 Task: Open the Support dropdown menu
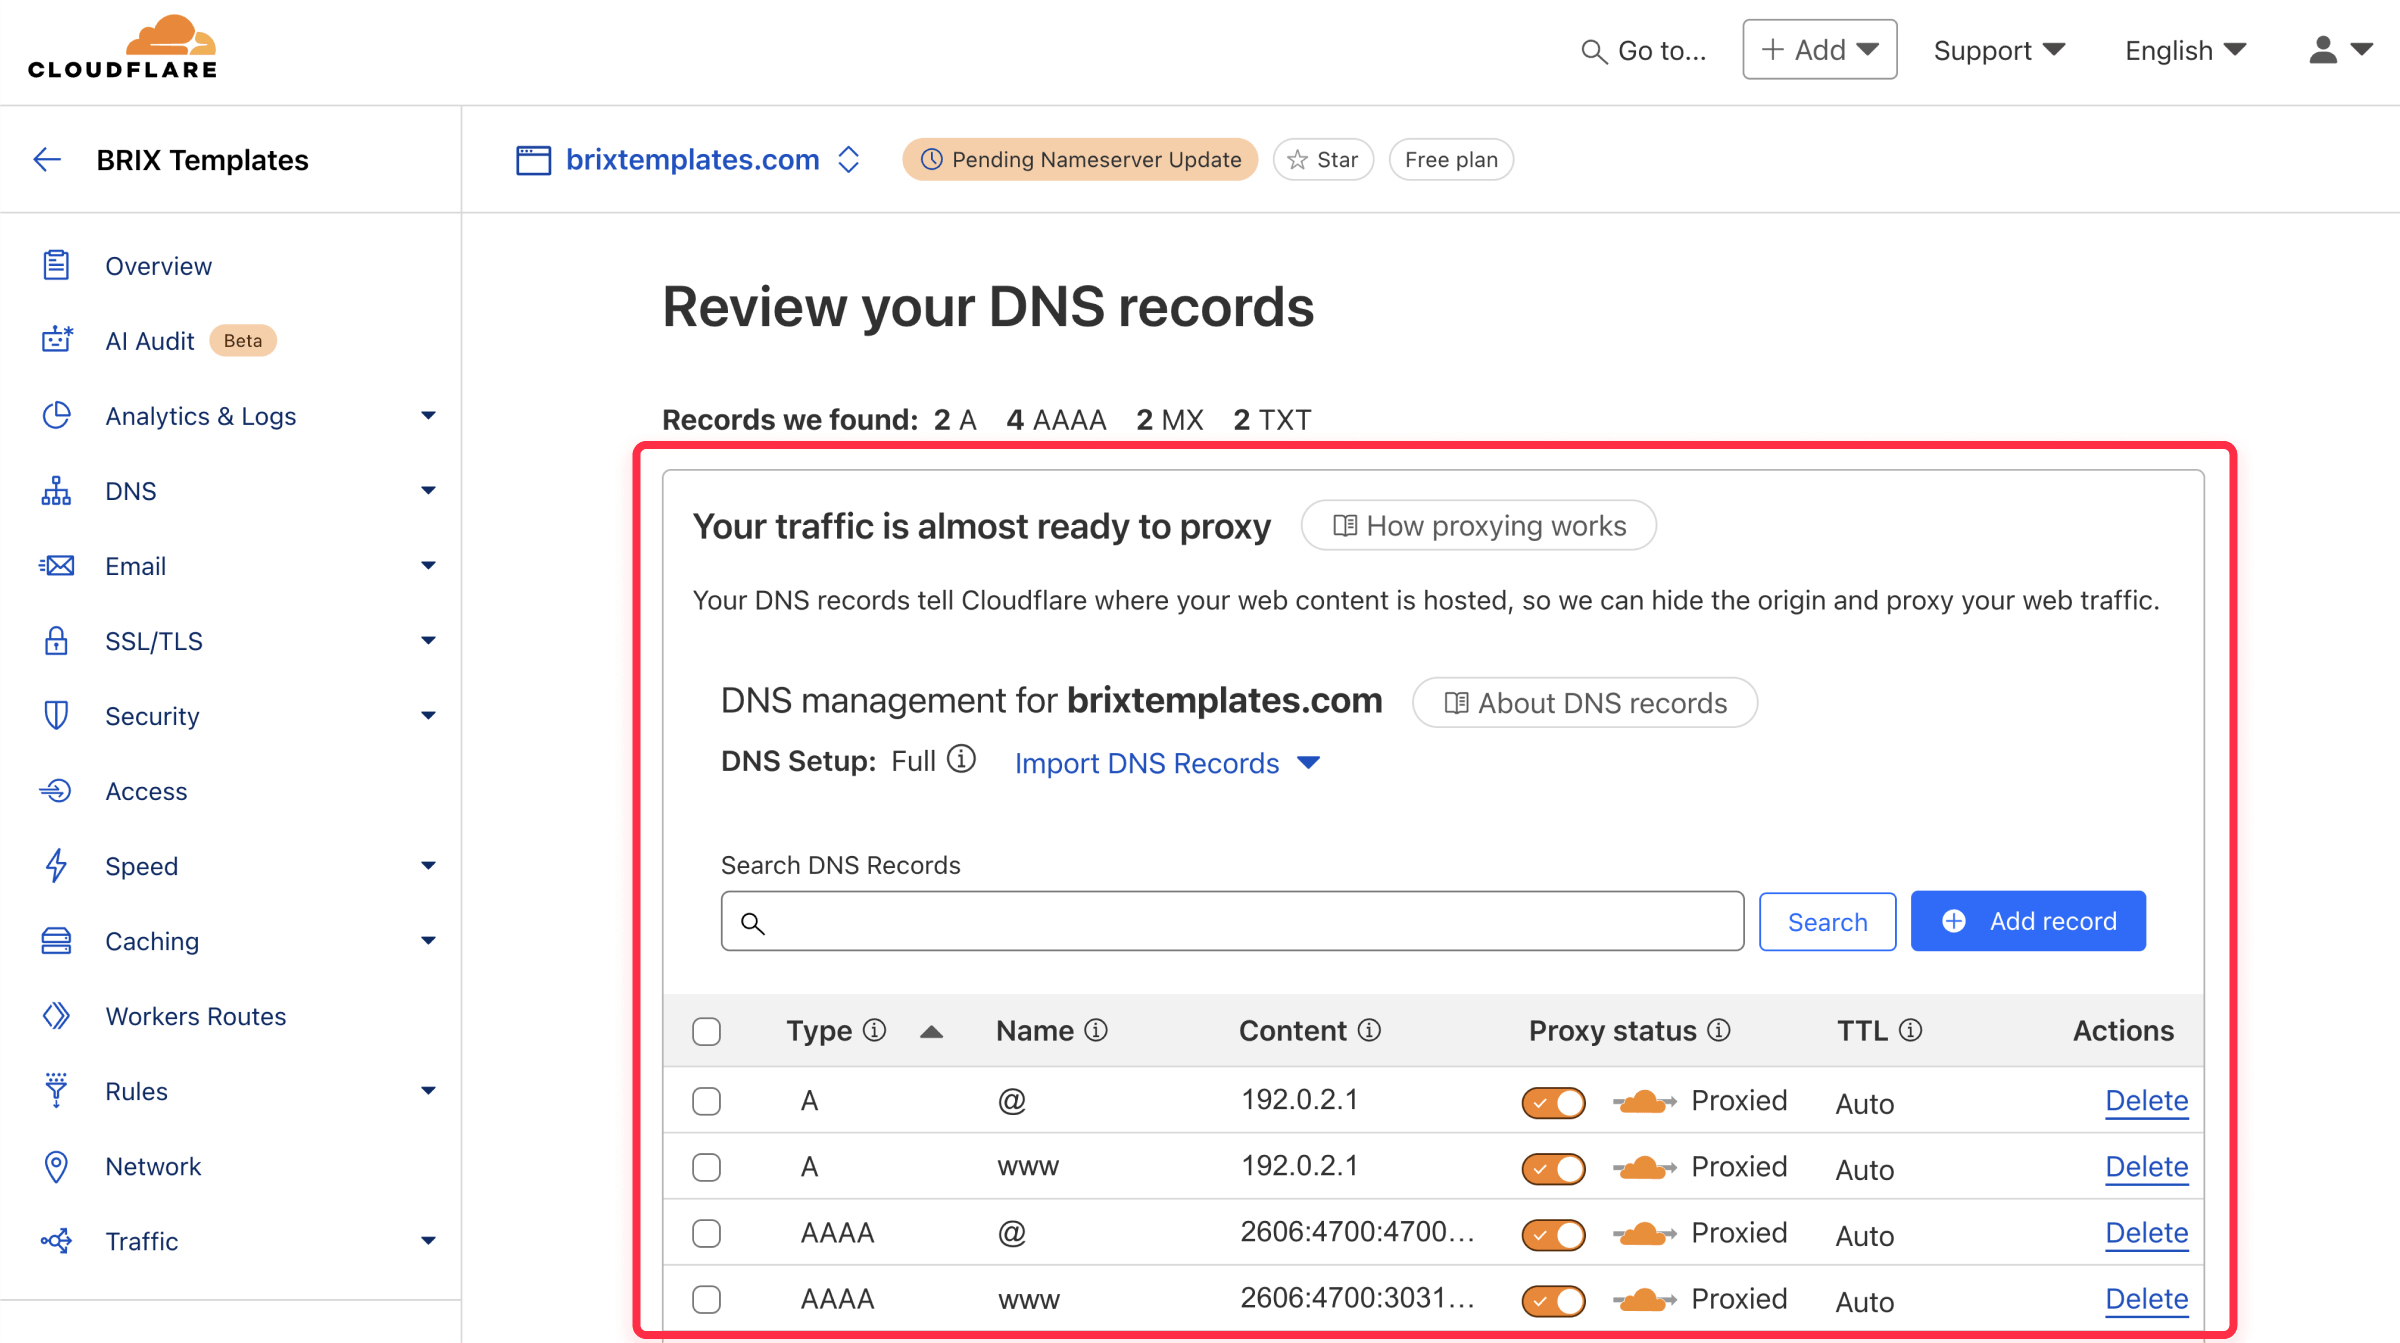click(1999, 50)
